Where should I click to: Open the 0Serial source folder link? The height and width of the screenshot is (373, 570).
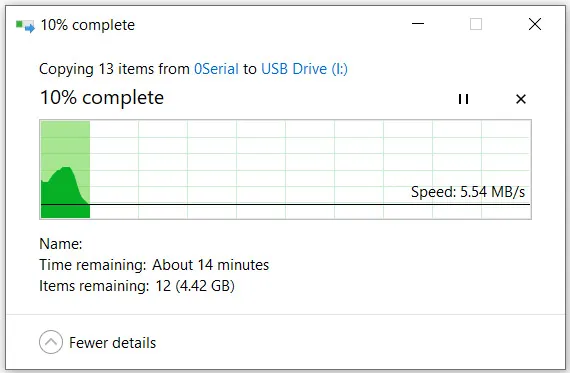[216, 69]
